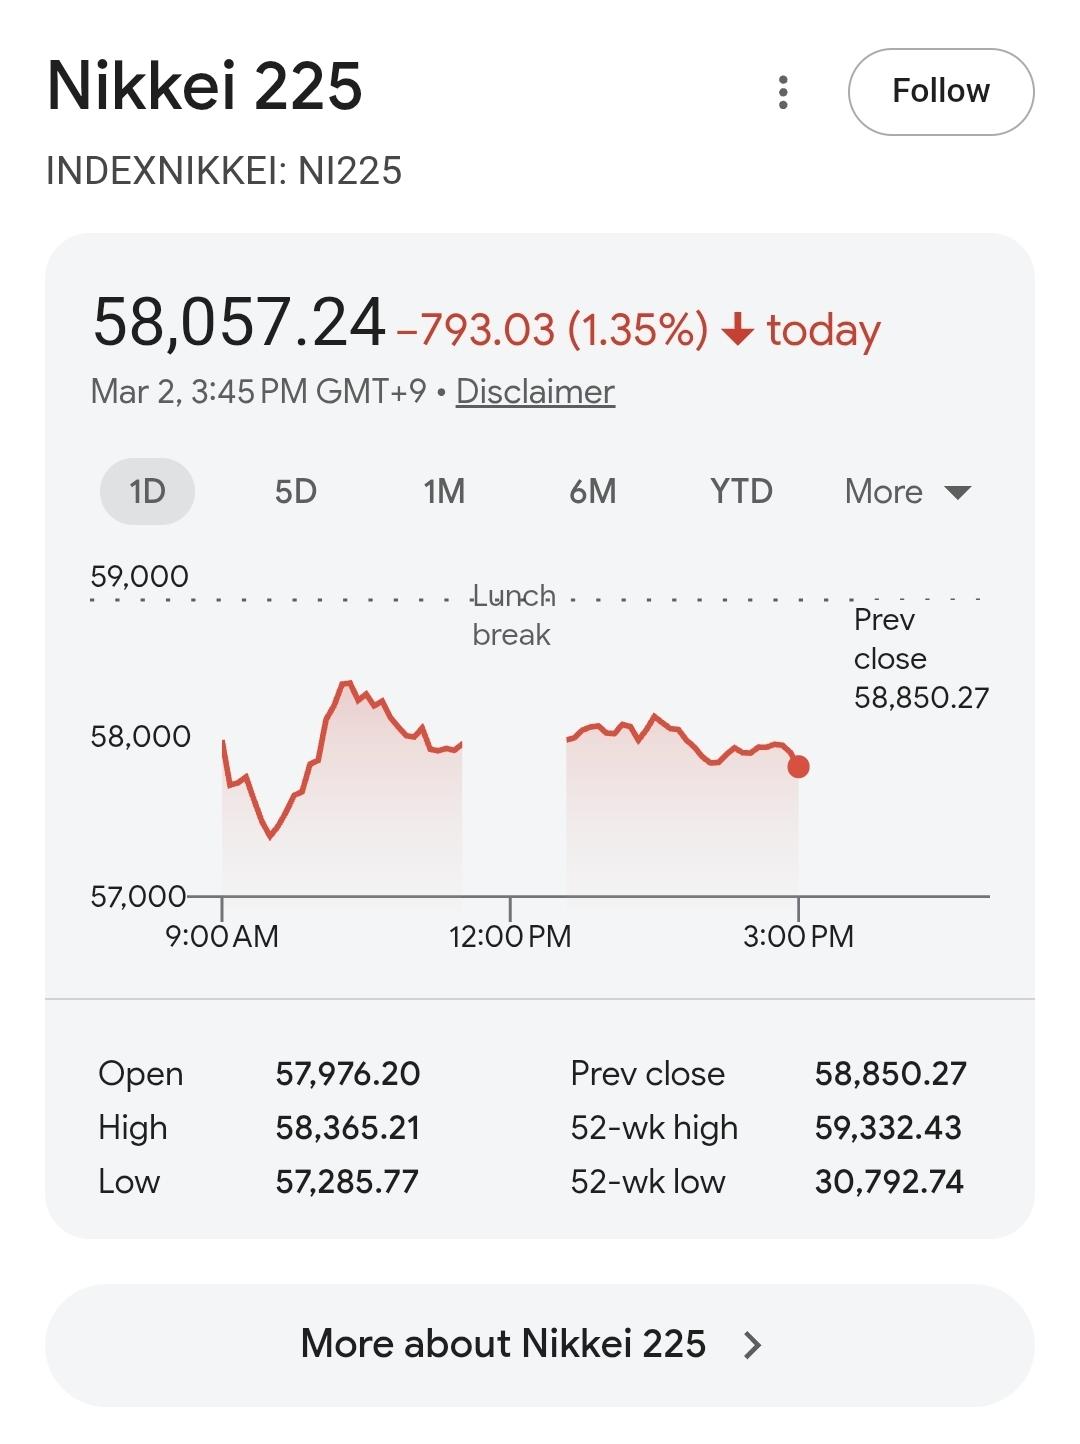Open the Disclaimer link
This screenshot has height=1444, width=1080.
(535, 392)
